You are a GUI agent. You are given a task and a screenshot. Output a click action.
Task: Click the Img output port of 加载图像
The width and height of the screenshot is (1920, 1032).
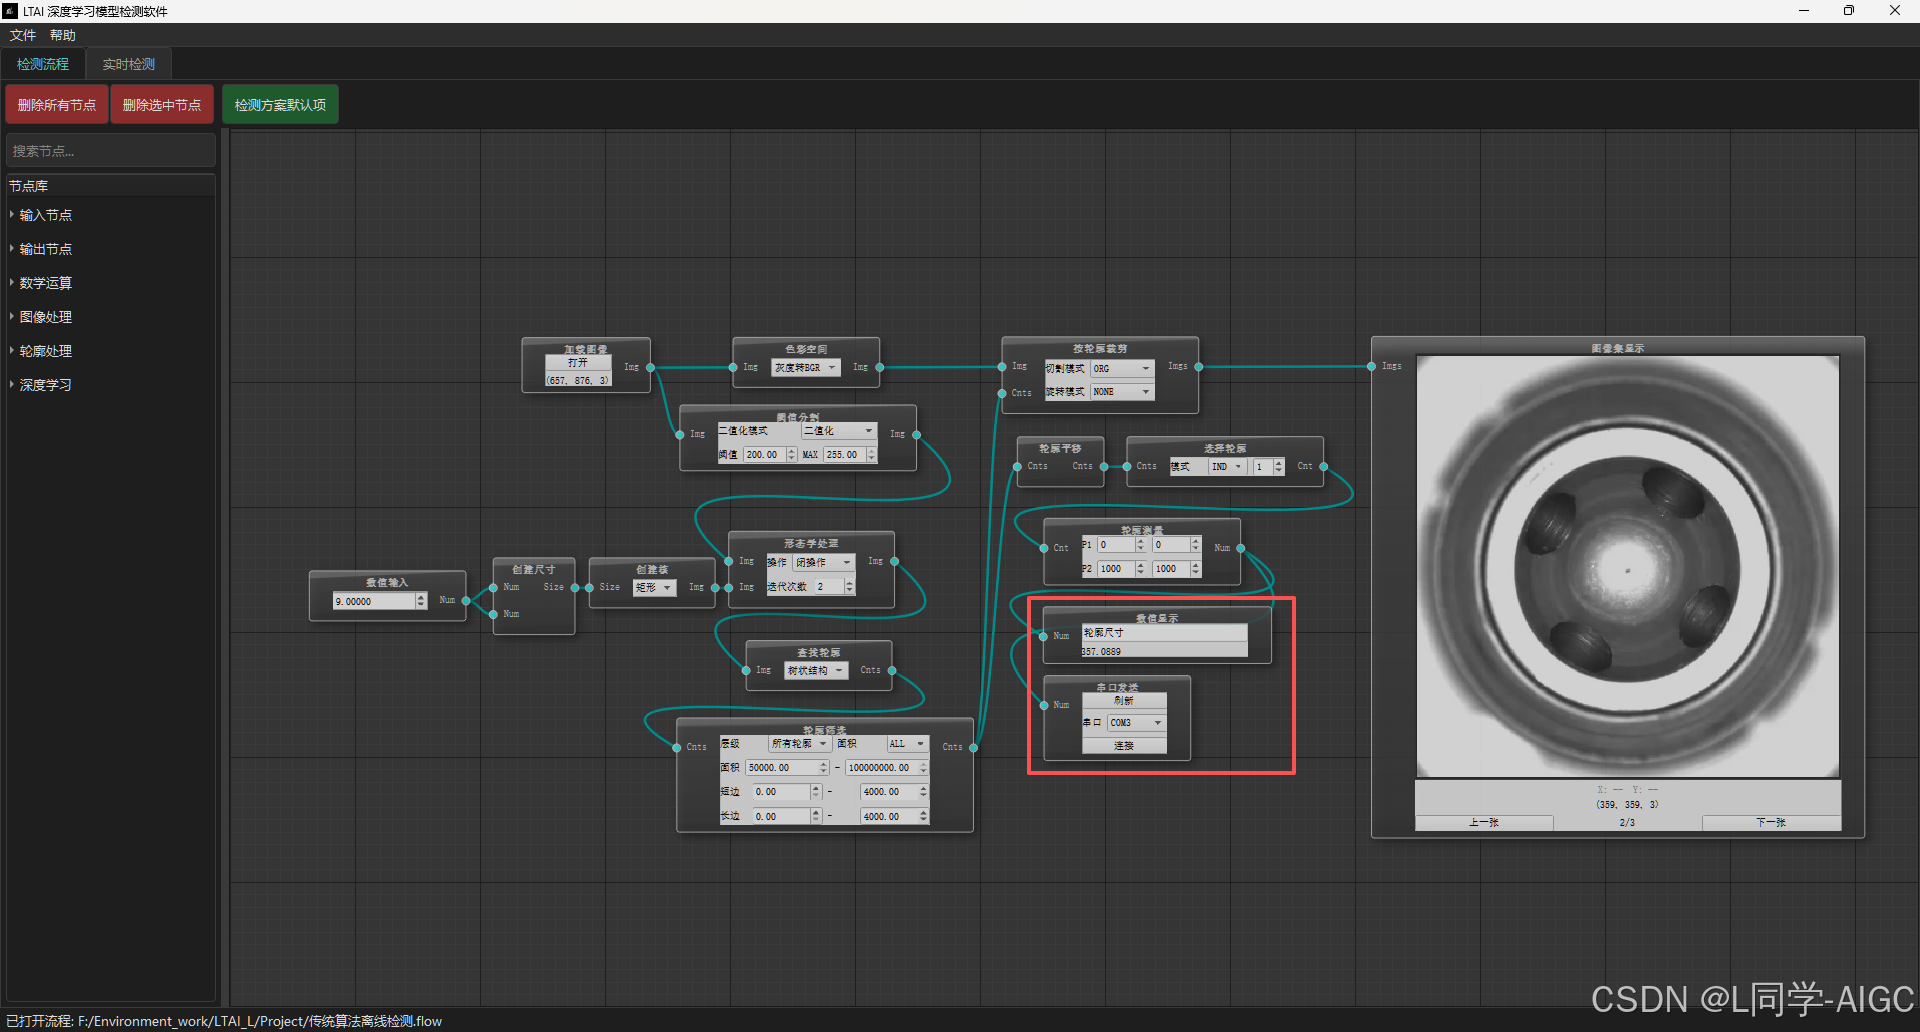coord(650,368)
